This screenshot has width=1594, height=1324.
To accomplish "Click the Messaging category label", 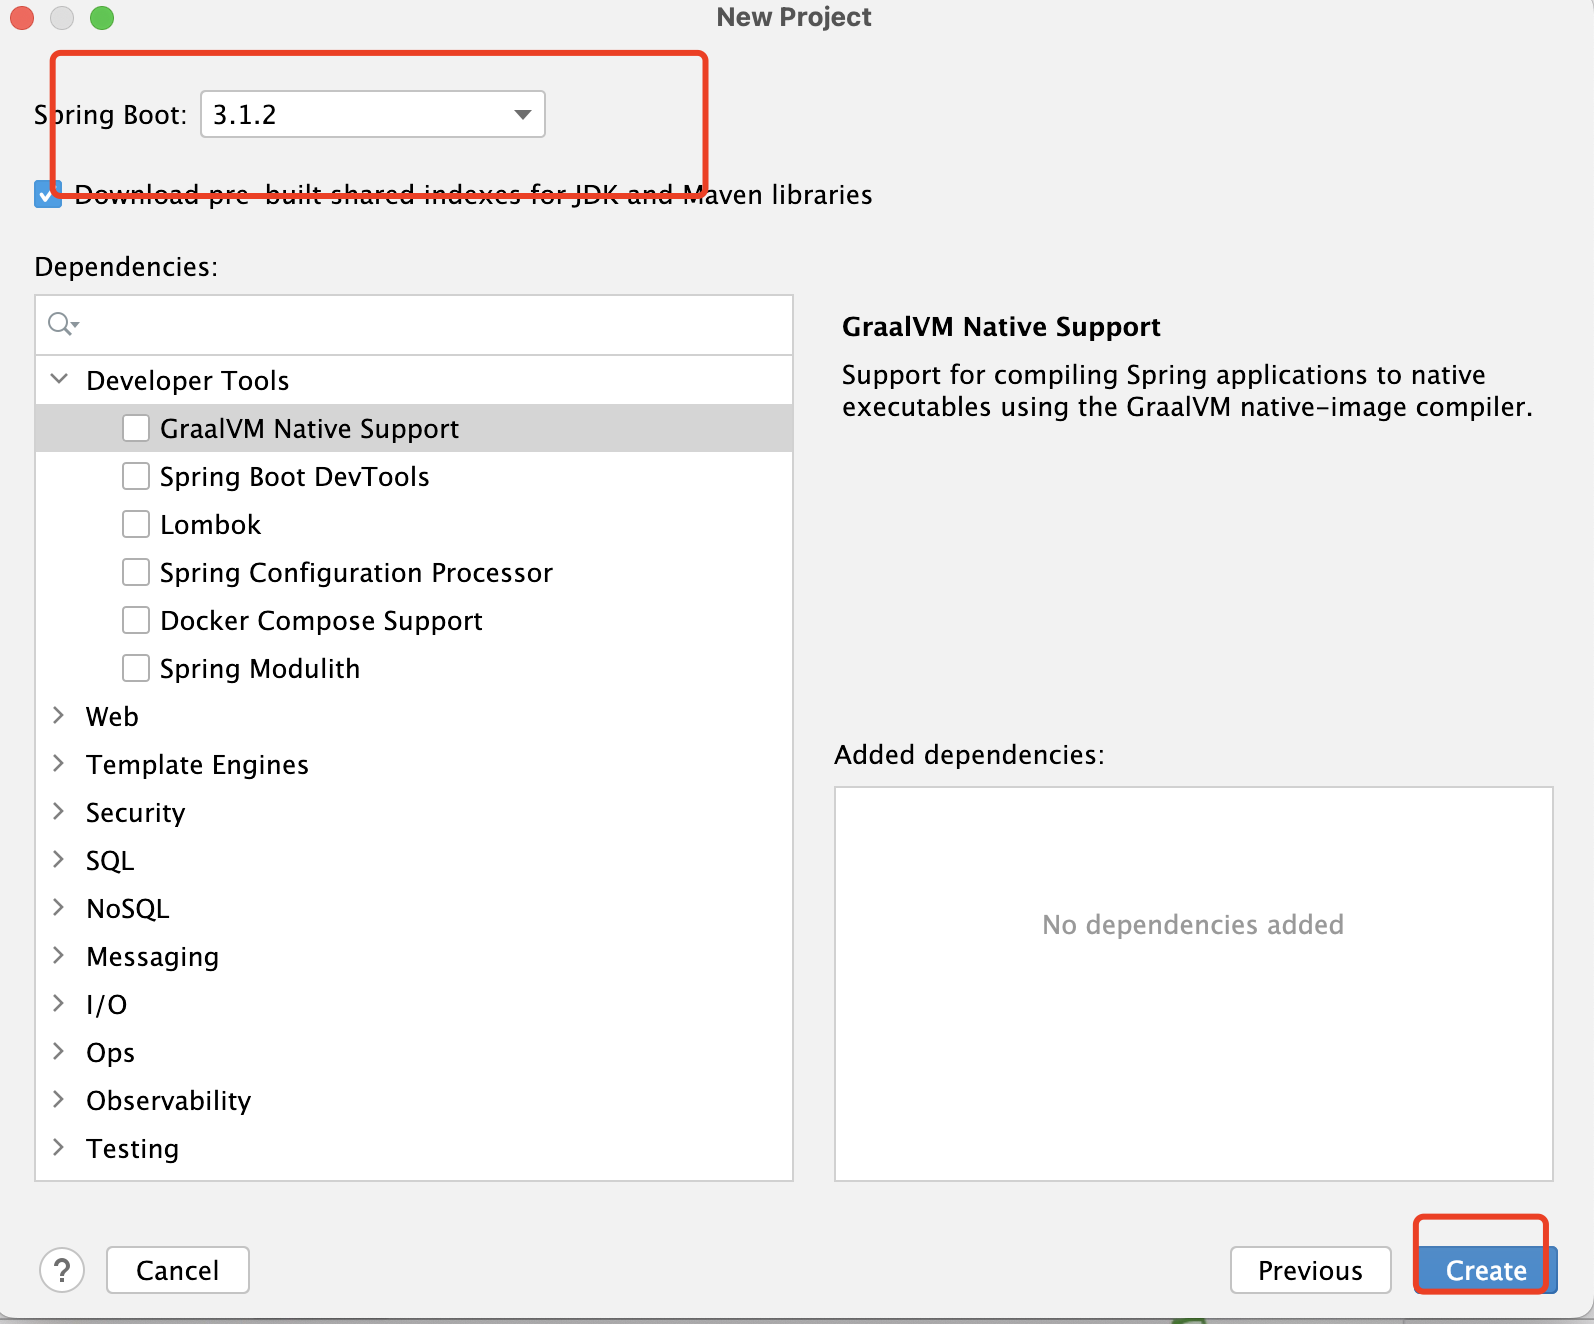I will (x=153, y=956).
